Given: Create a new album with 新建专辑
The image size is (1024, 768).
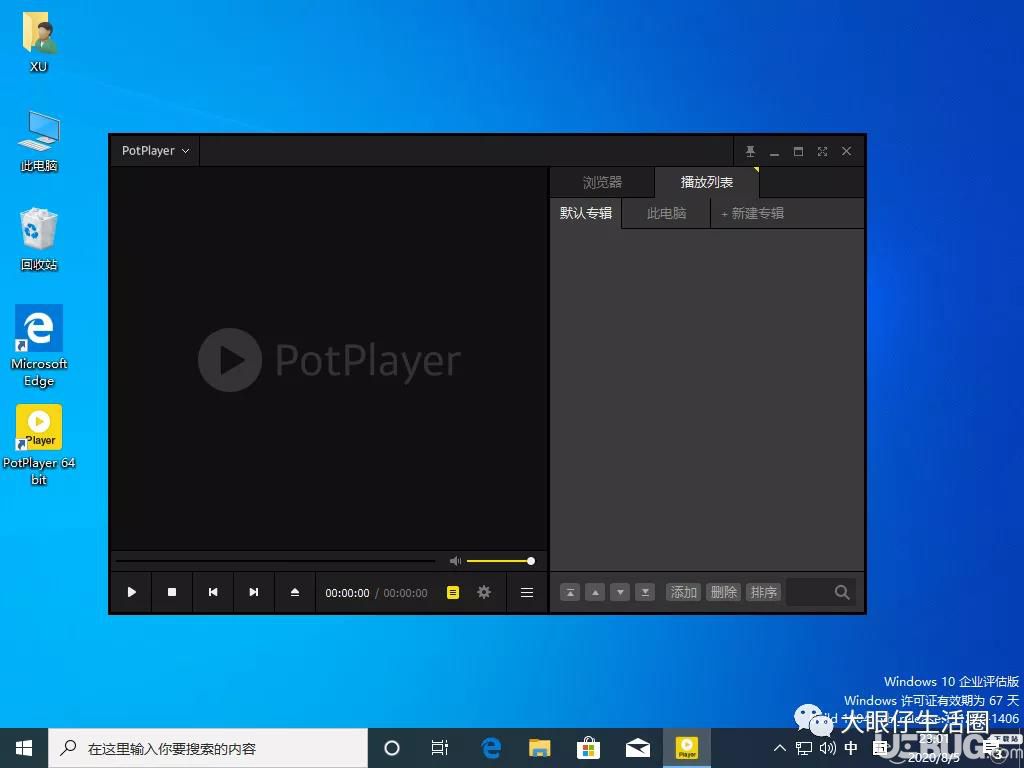Looking at the screenshot, I should pyautogui.click(x=752, y=213).
